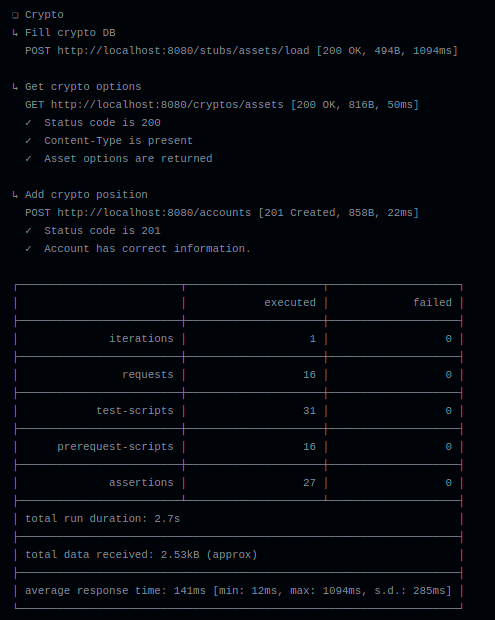495x620 pixels.
Task: Click the test-scripts row label
Action: (x=135, y=411)
